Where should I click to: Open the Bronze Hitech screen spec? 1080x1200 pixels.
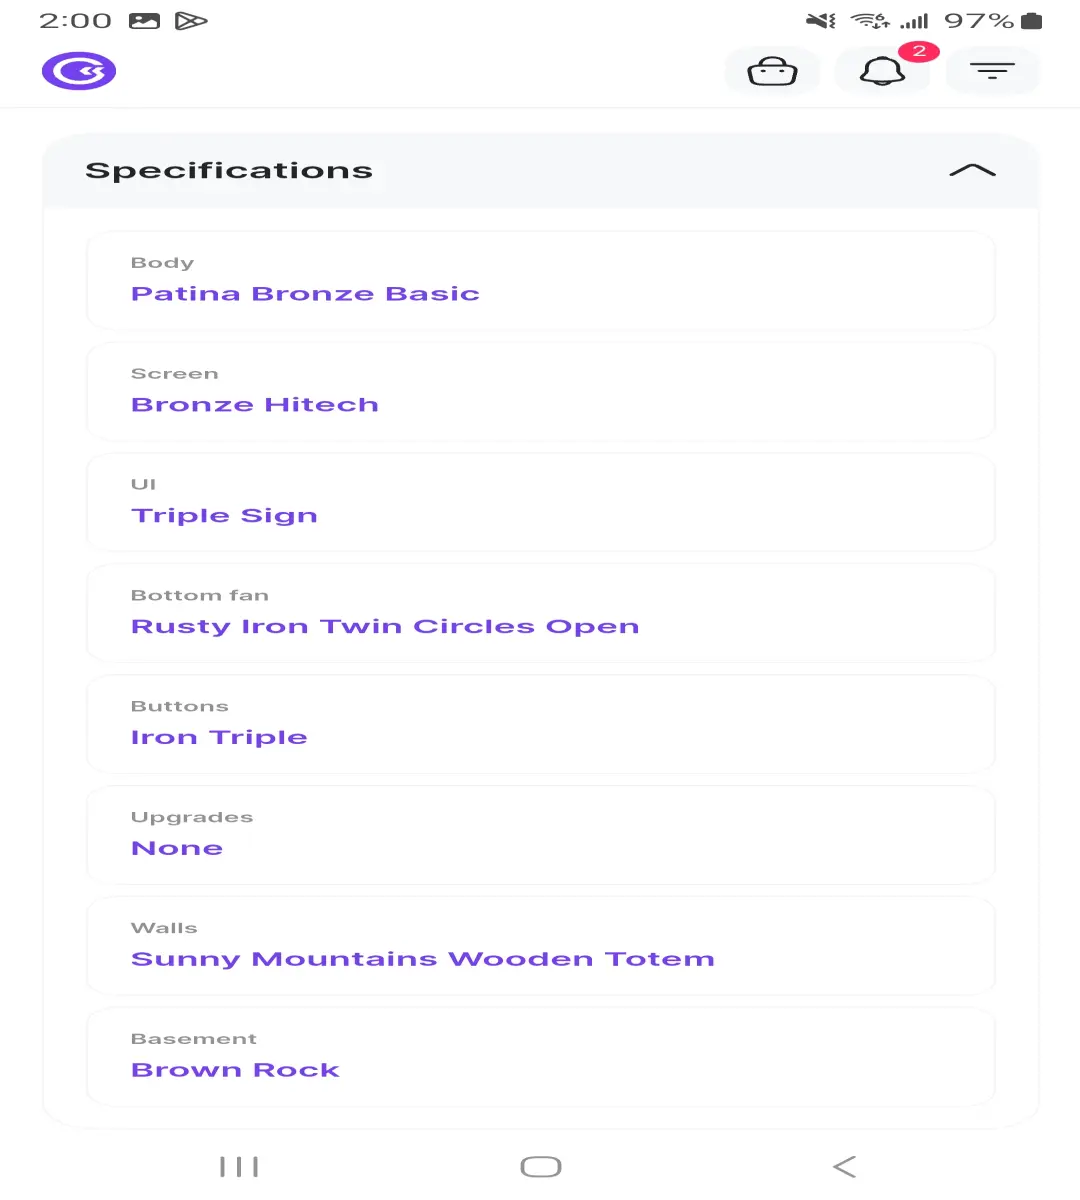click(255, 405)
